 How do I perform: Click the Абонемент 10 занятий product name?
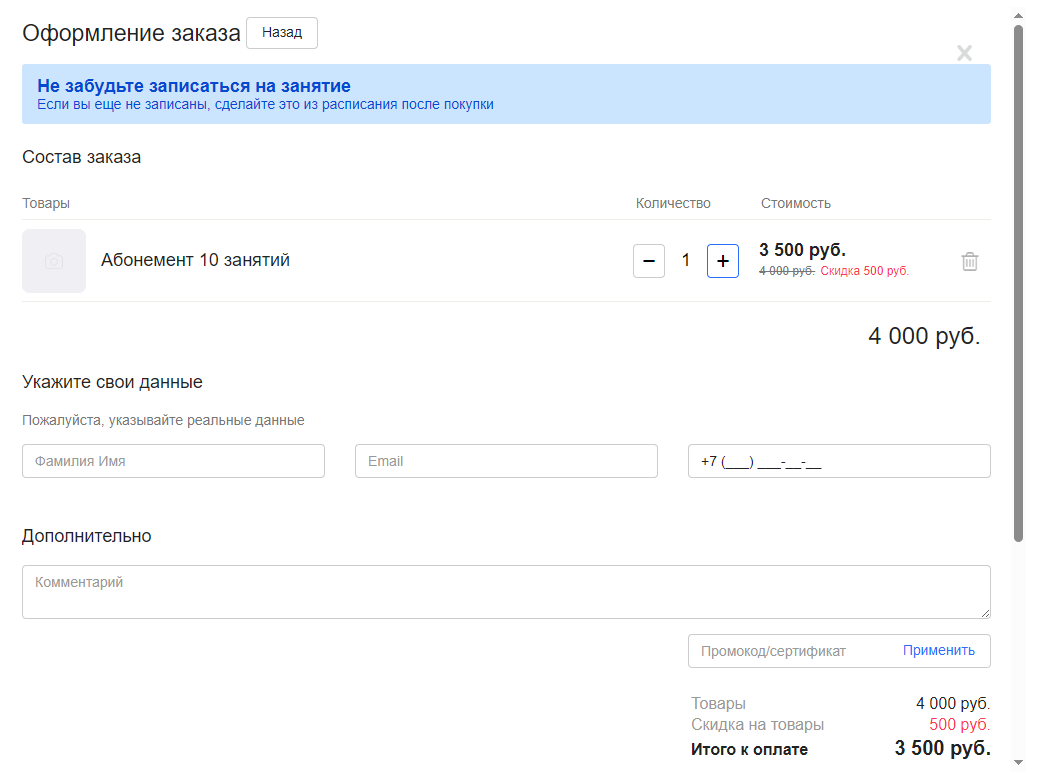pyautogui.click(x=195, y=260)
